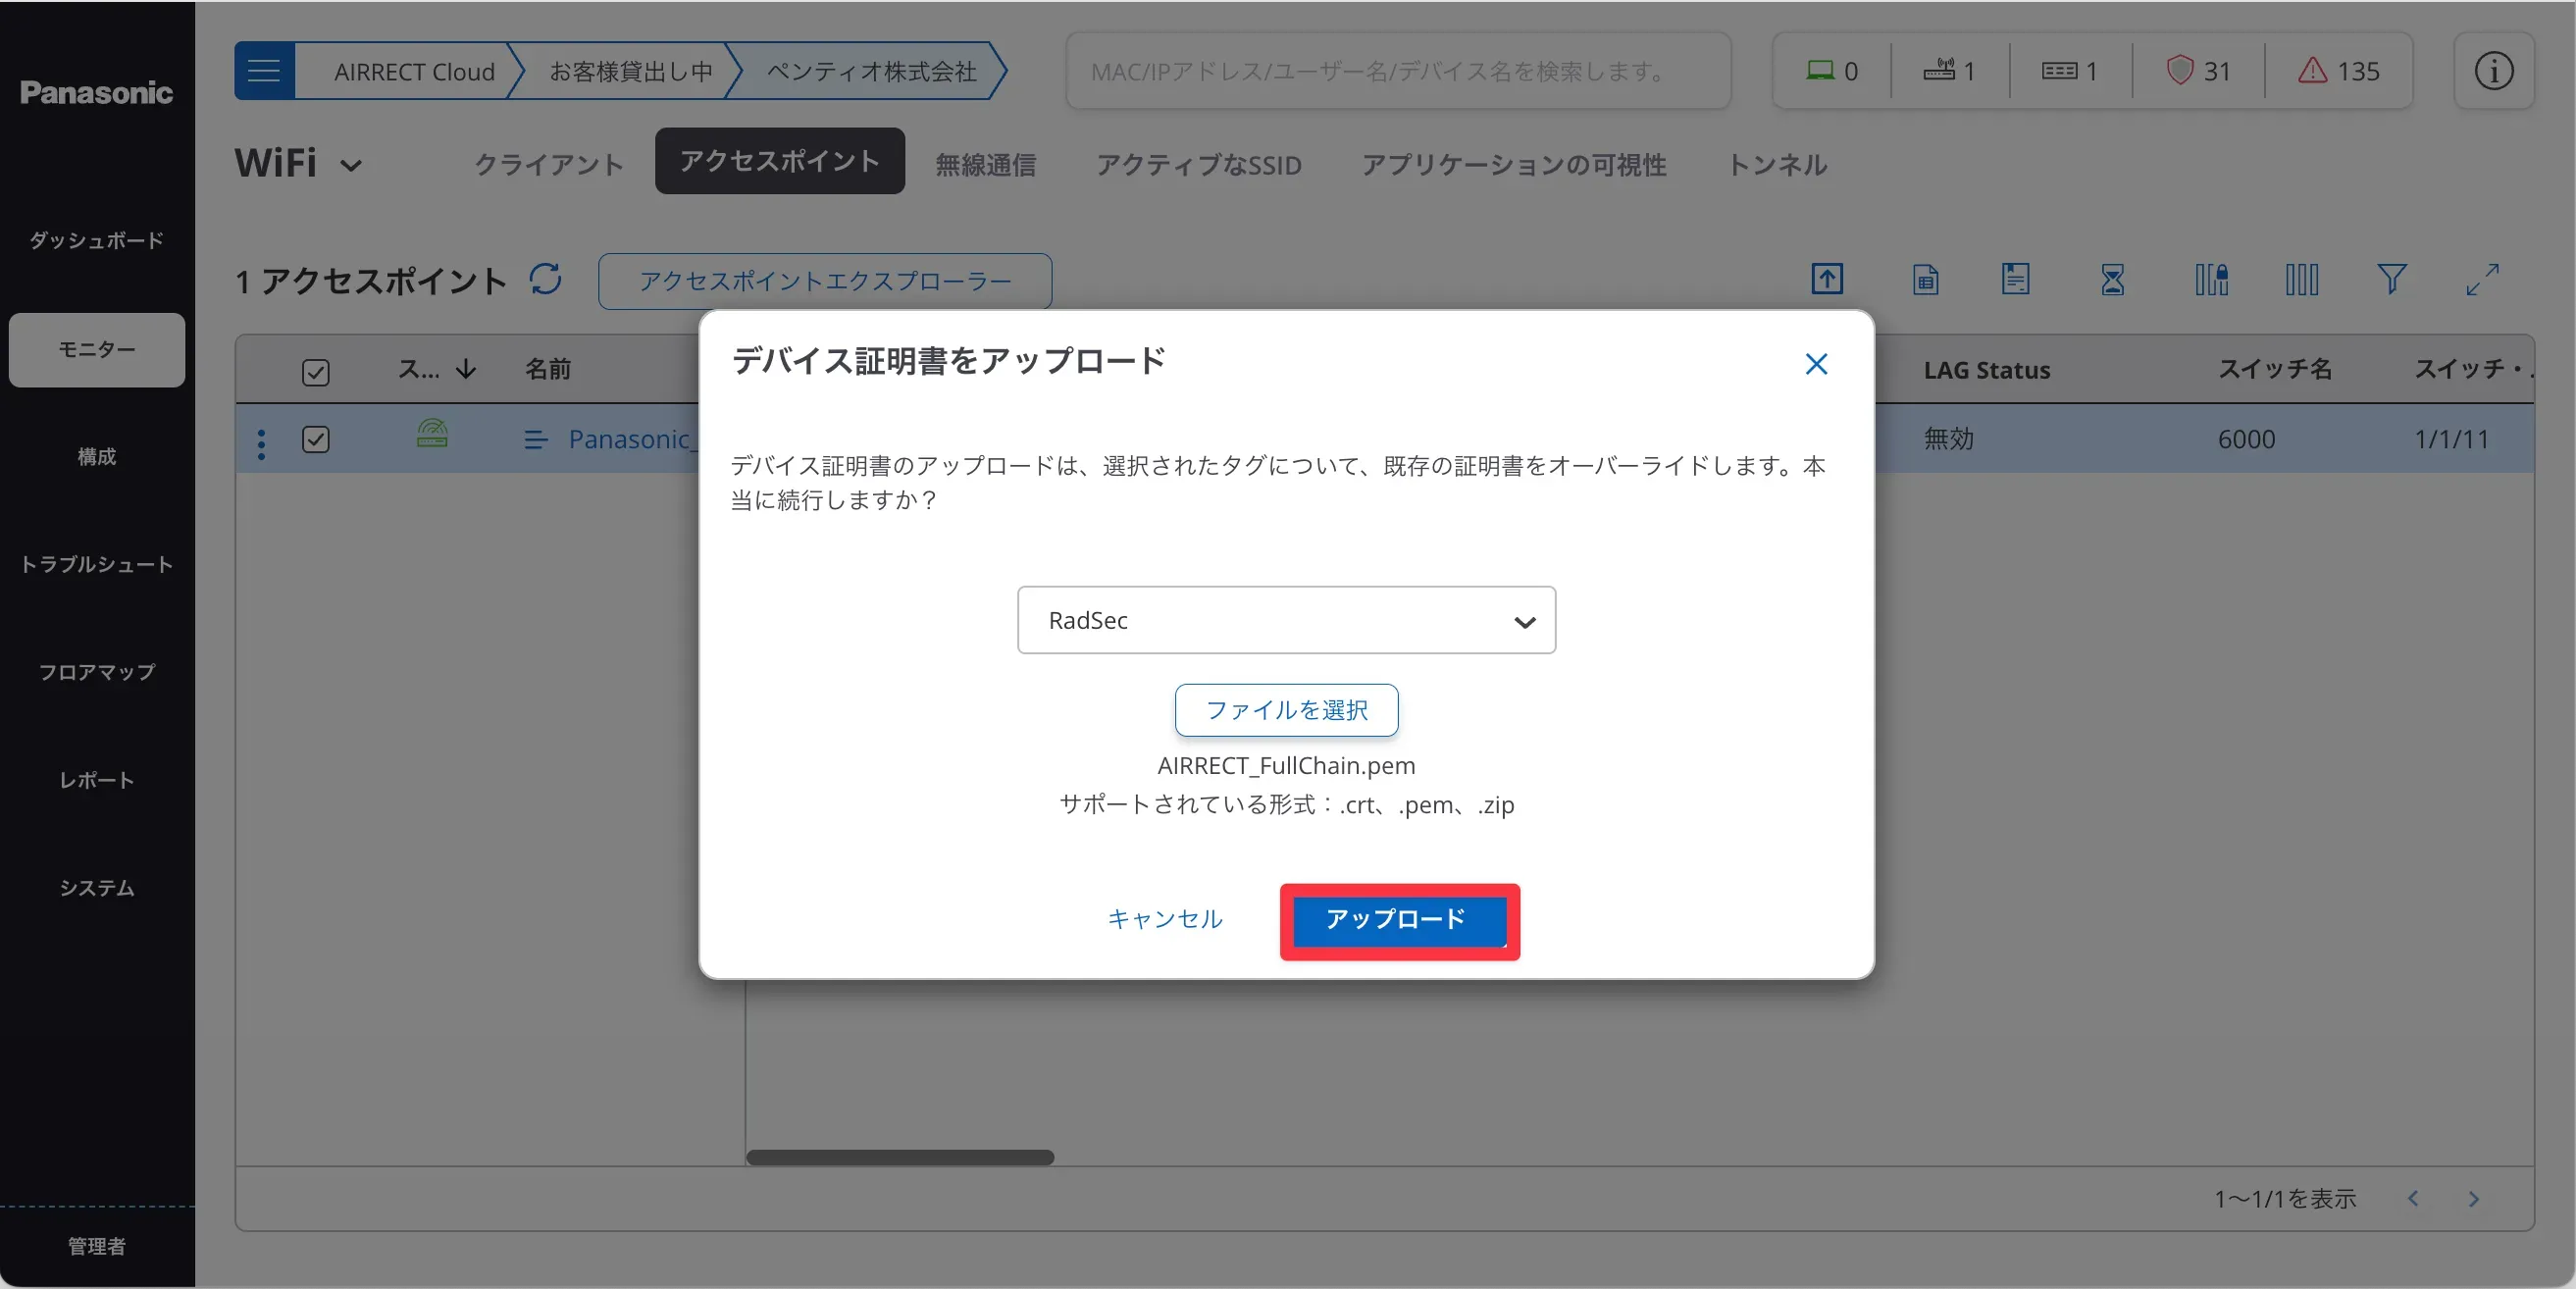Click the expand fullscreen arrows icon
This screenshot has height=1289, width=2576.
coord(2482,279)
